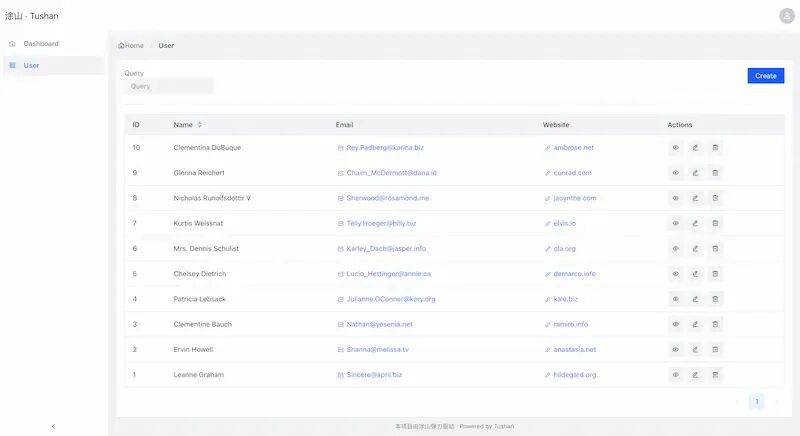This screenshot has width=800, height=436.
Task: Edit the Ervin Howell row
Action: click(x=695, y=350)
